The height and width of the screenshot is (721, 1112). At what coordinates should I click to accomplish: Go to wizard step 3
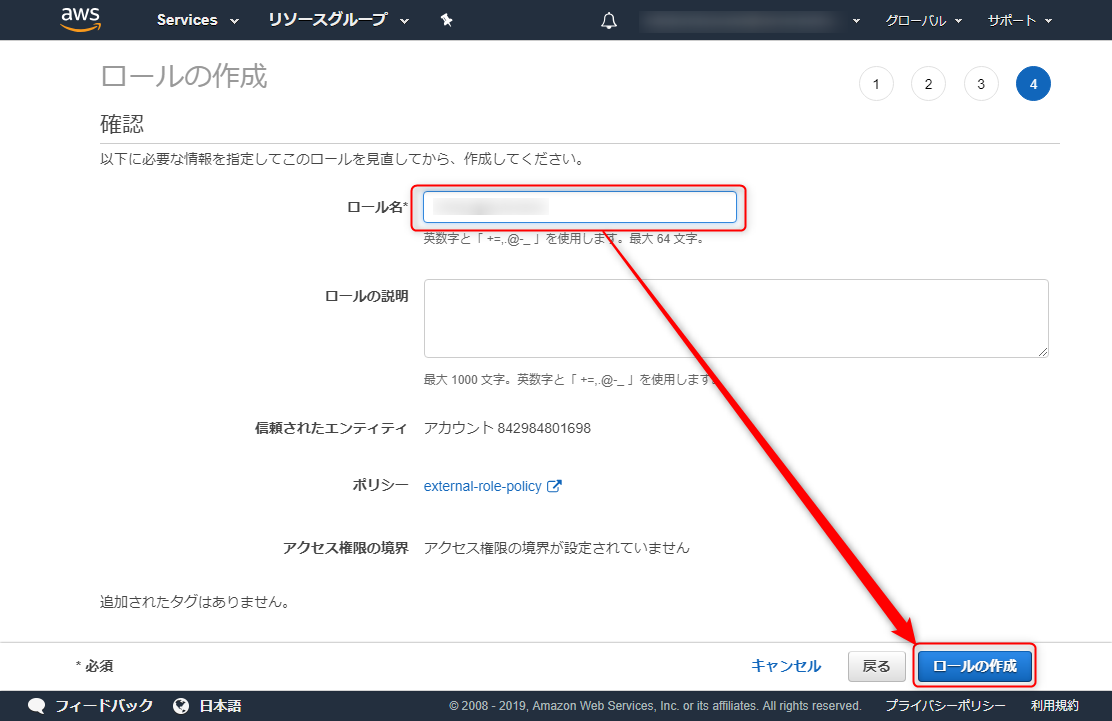point(981,84)
